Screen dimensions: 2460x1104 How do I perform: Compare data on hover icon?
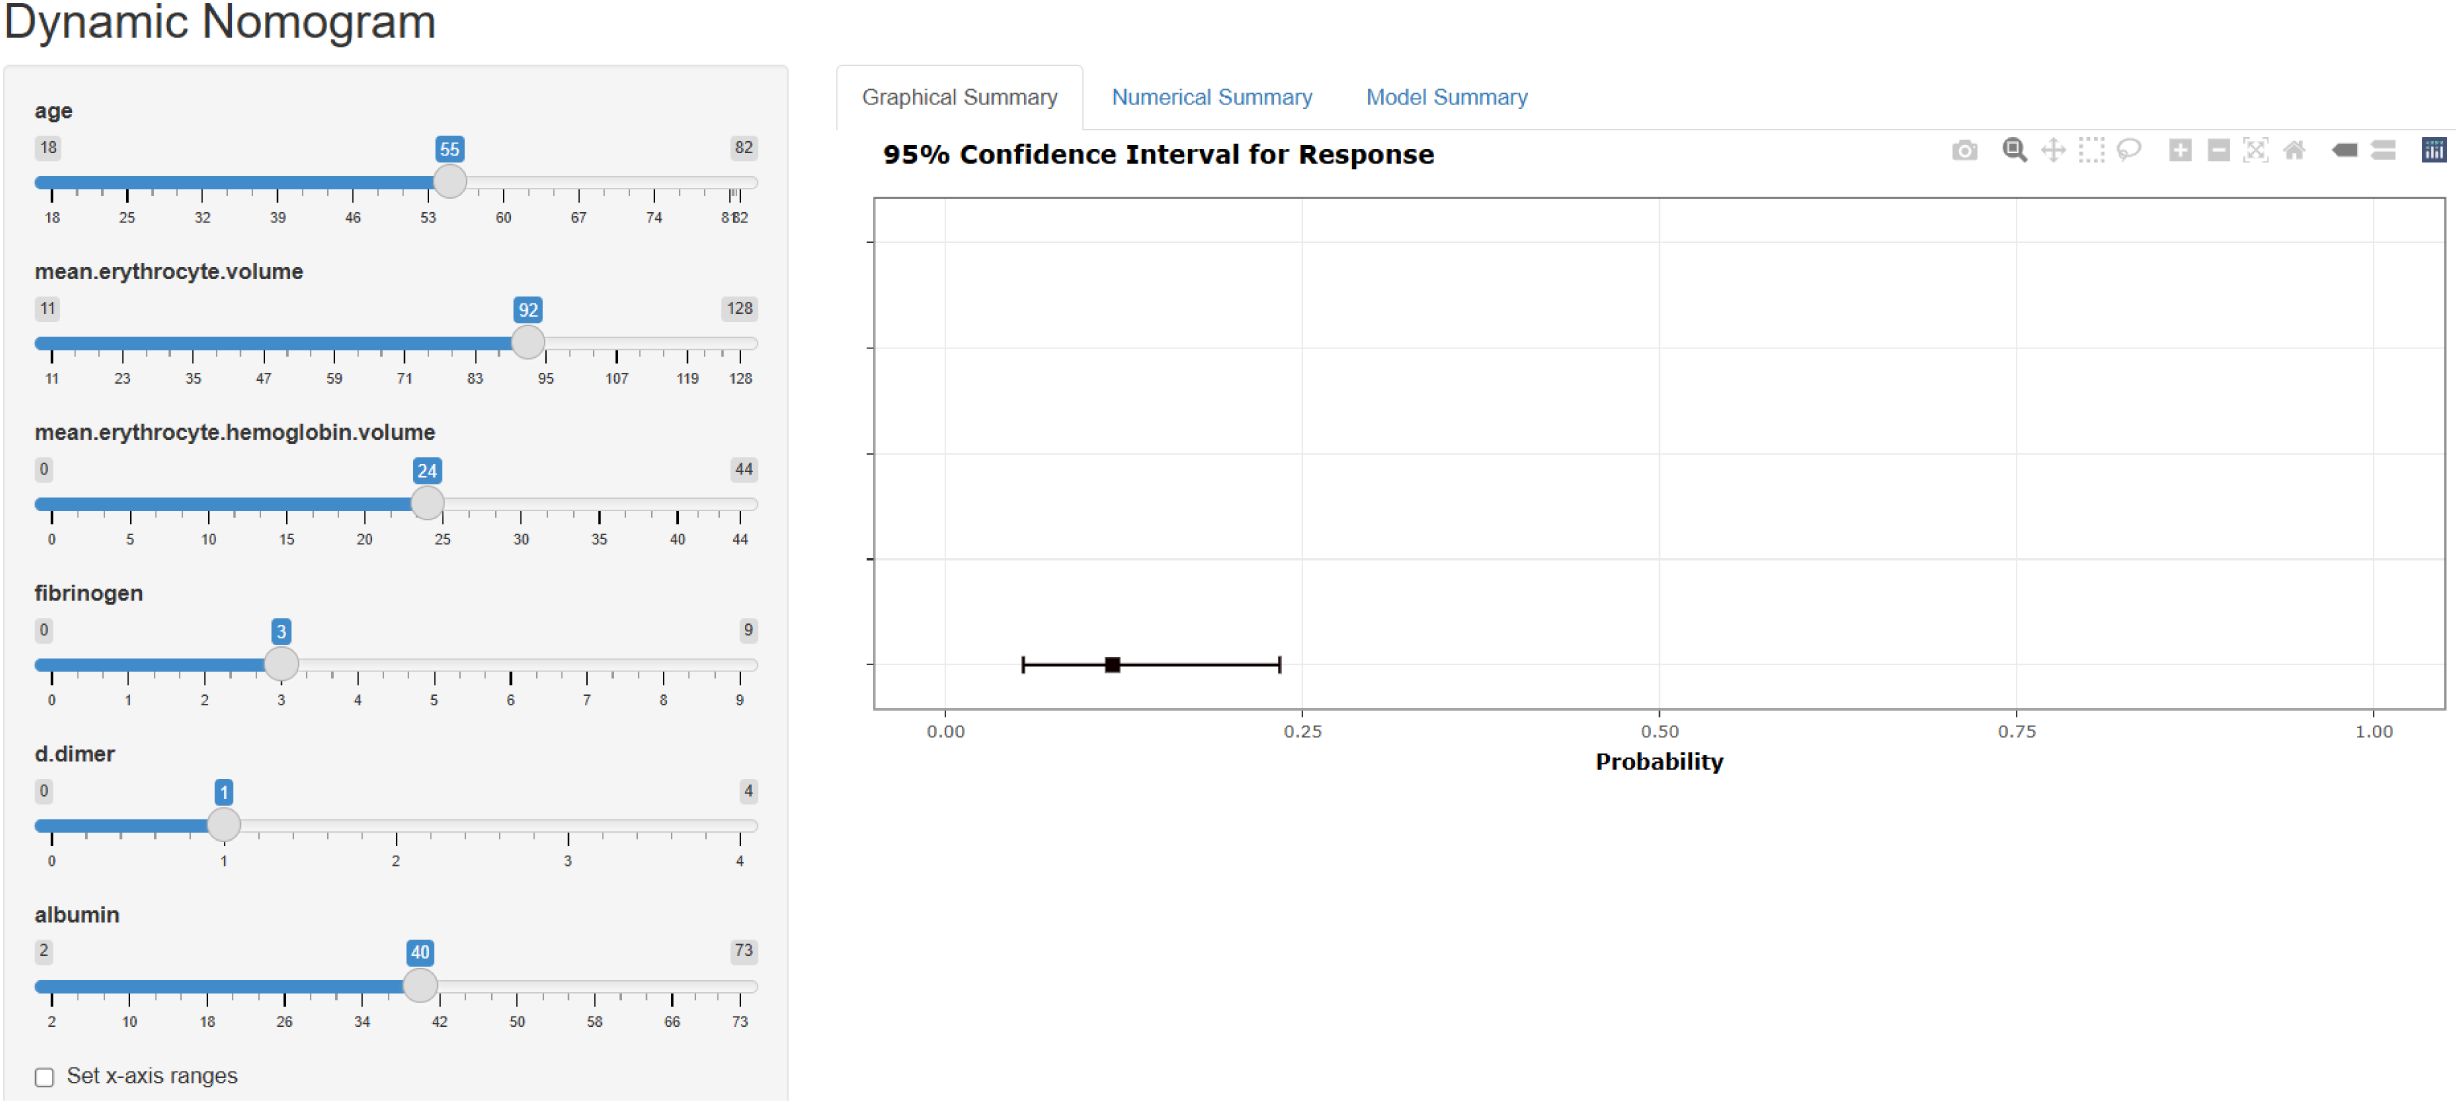tap(2383, 151)
